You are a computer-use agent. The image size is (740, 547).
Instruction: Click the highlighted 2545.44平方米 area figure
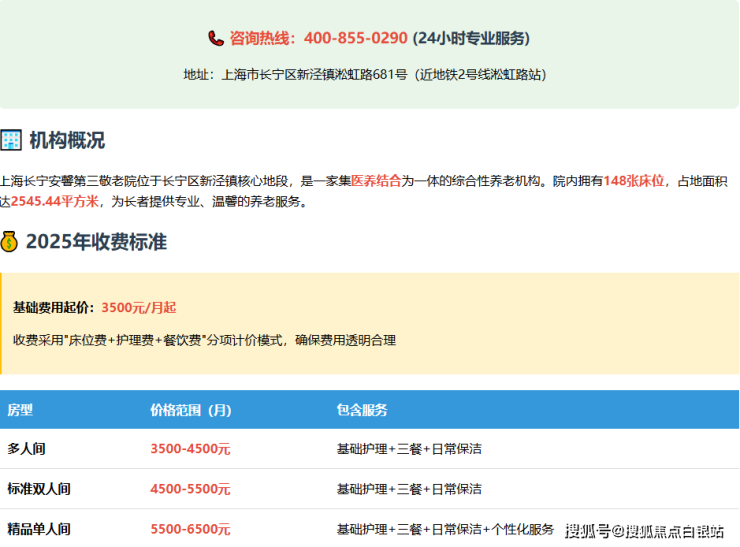55,201
